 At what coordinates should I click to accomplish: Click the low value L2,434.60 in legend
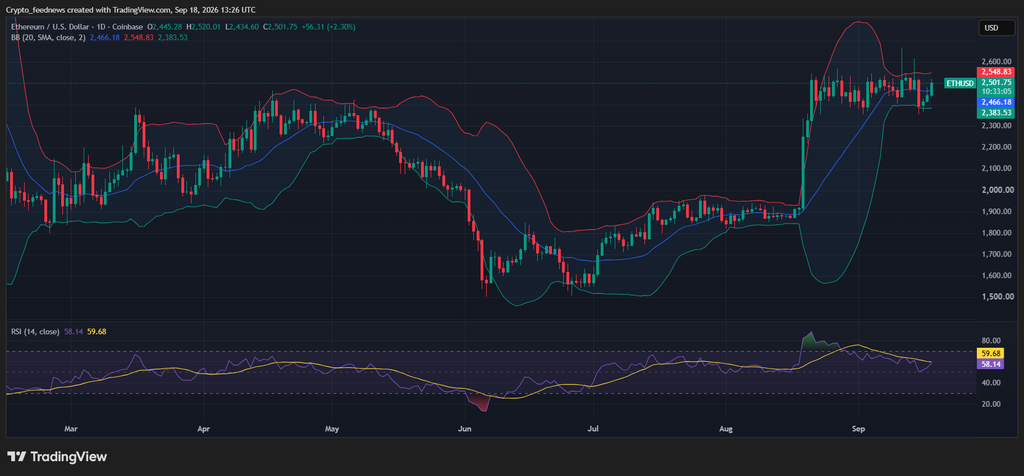242,27
